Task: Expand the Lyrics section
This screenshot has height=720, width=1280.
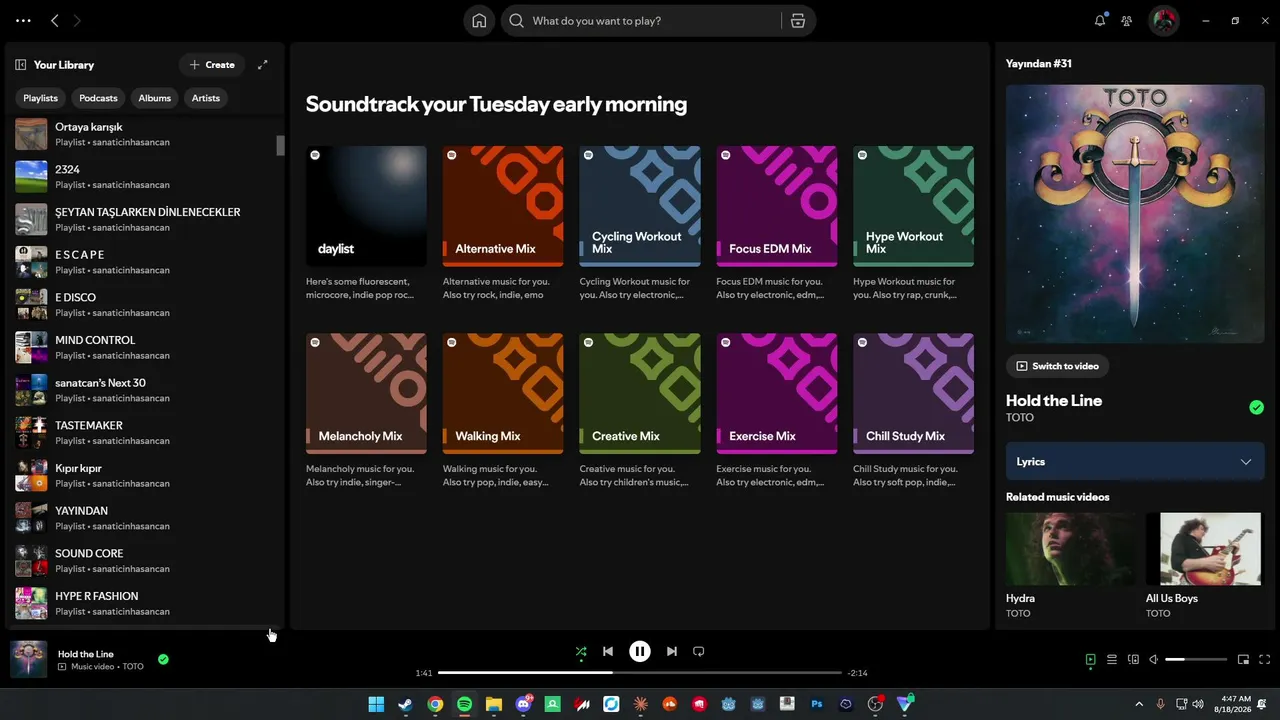Action: [x=1135, y=462]
